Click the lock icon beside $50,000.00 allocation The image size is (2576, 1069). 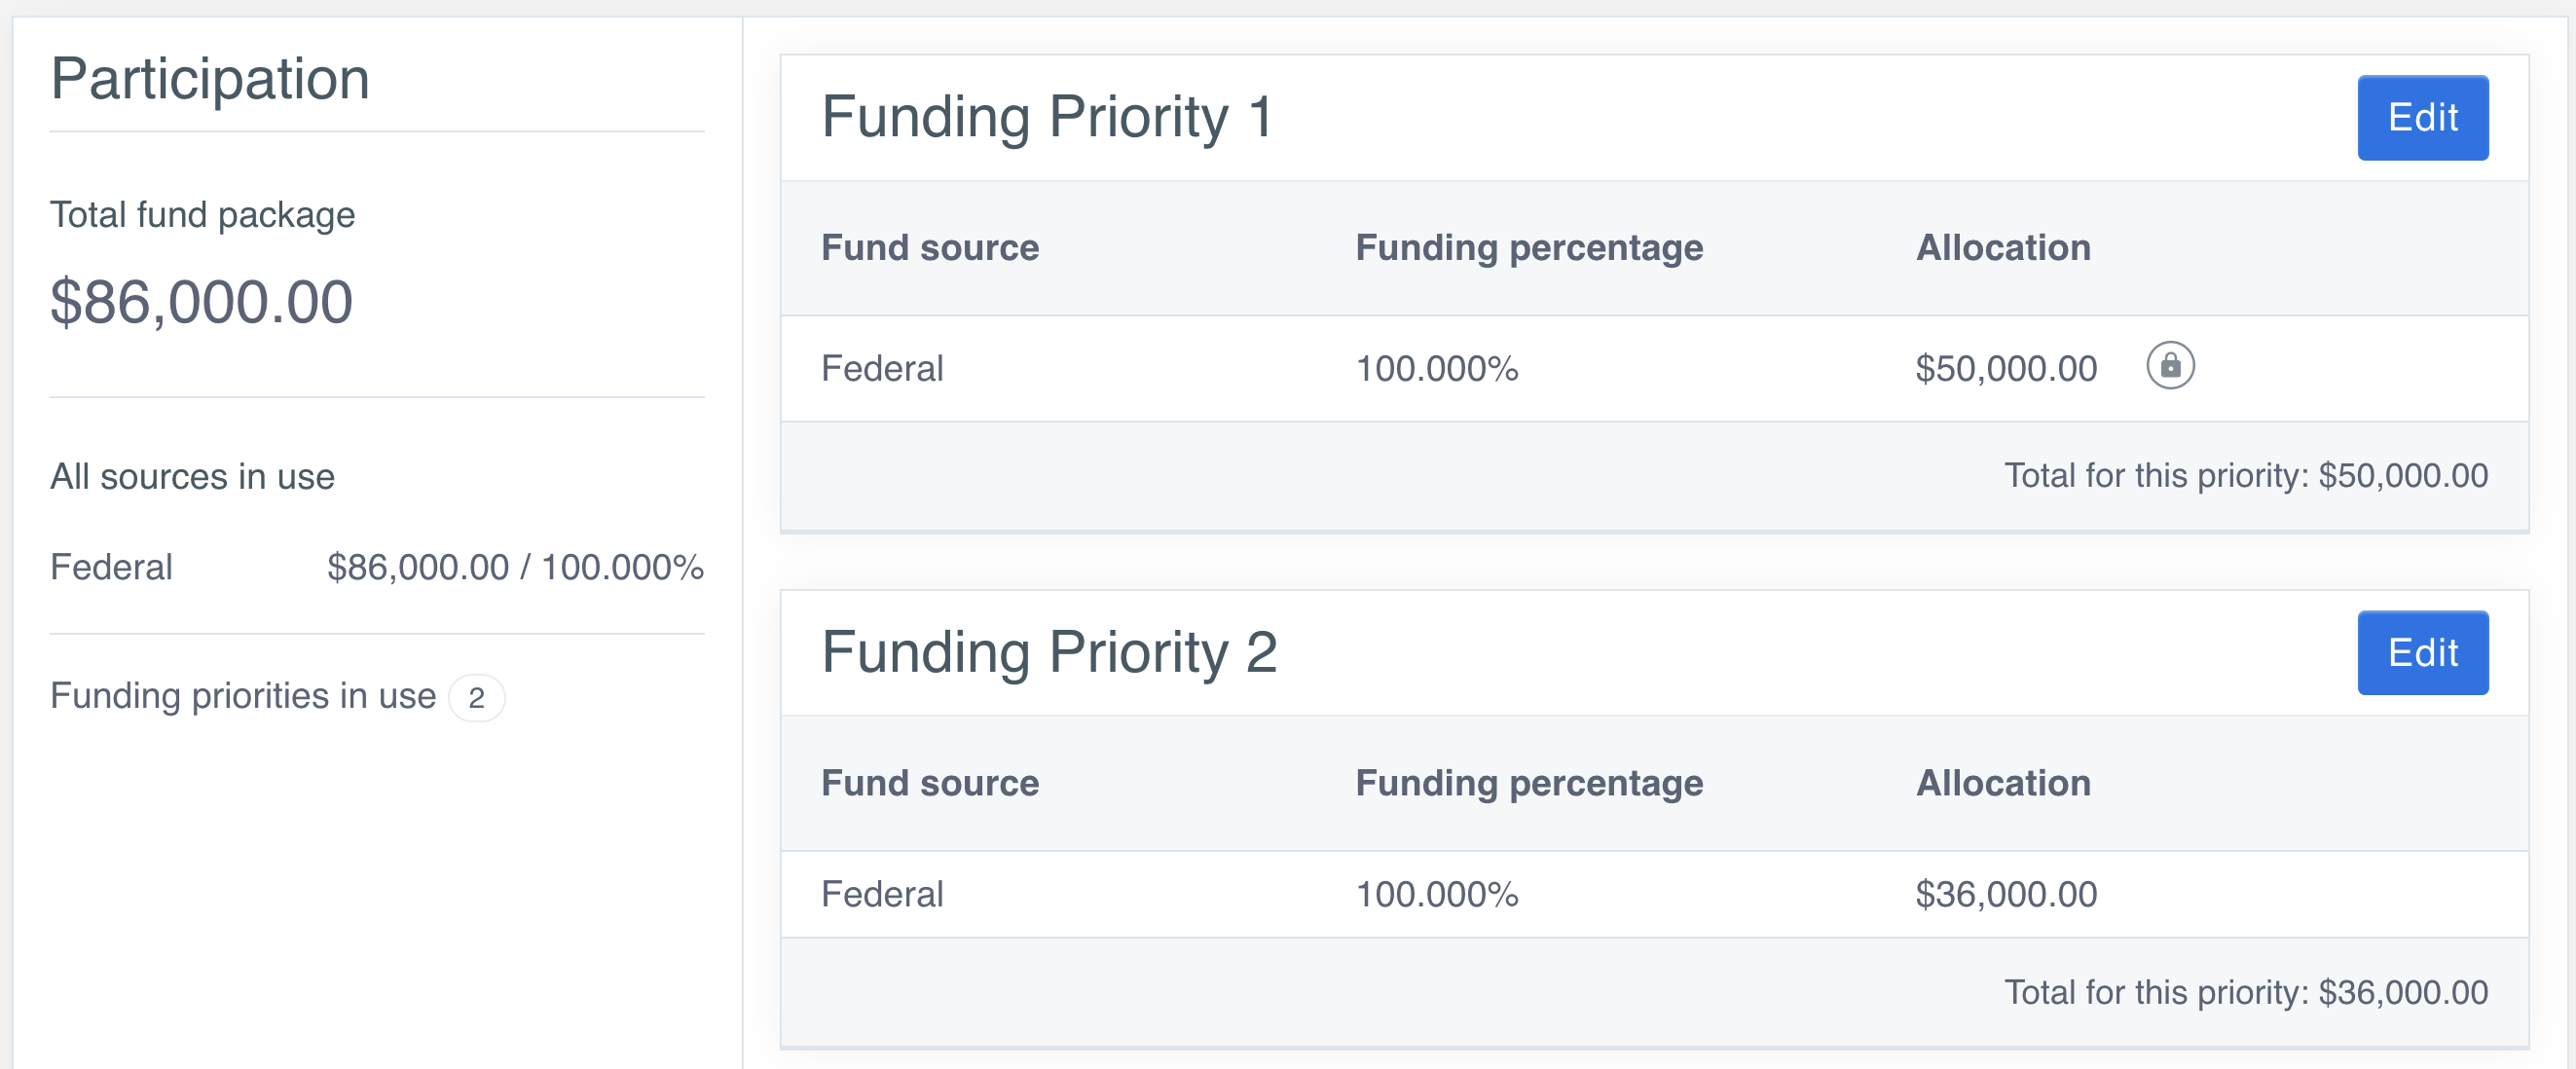pos(2169,366)
